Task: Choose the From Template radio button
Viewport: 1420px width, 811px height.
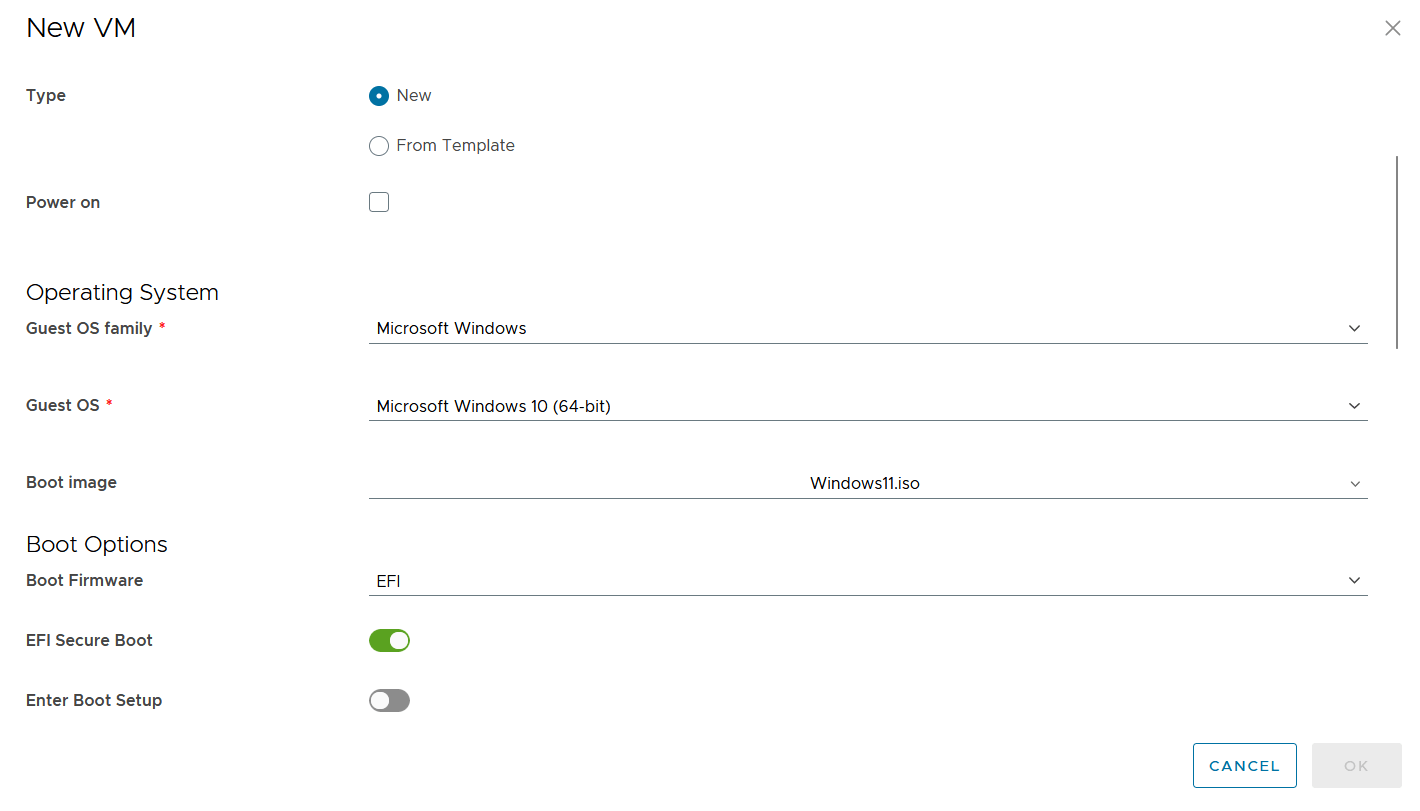Action: click(379, 146)
